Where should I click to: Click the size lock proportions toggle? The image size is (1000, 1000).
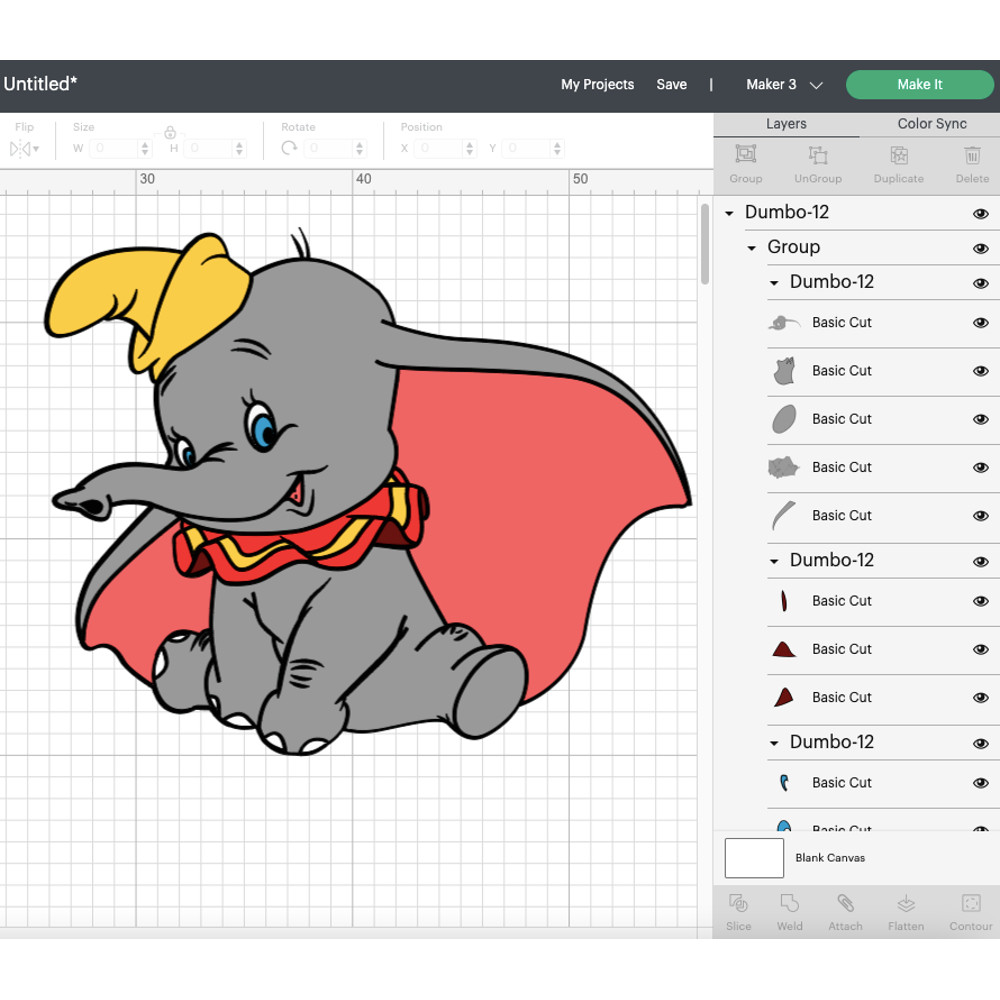[170, 132]
